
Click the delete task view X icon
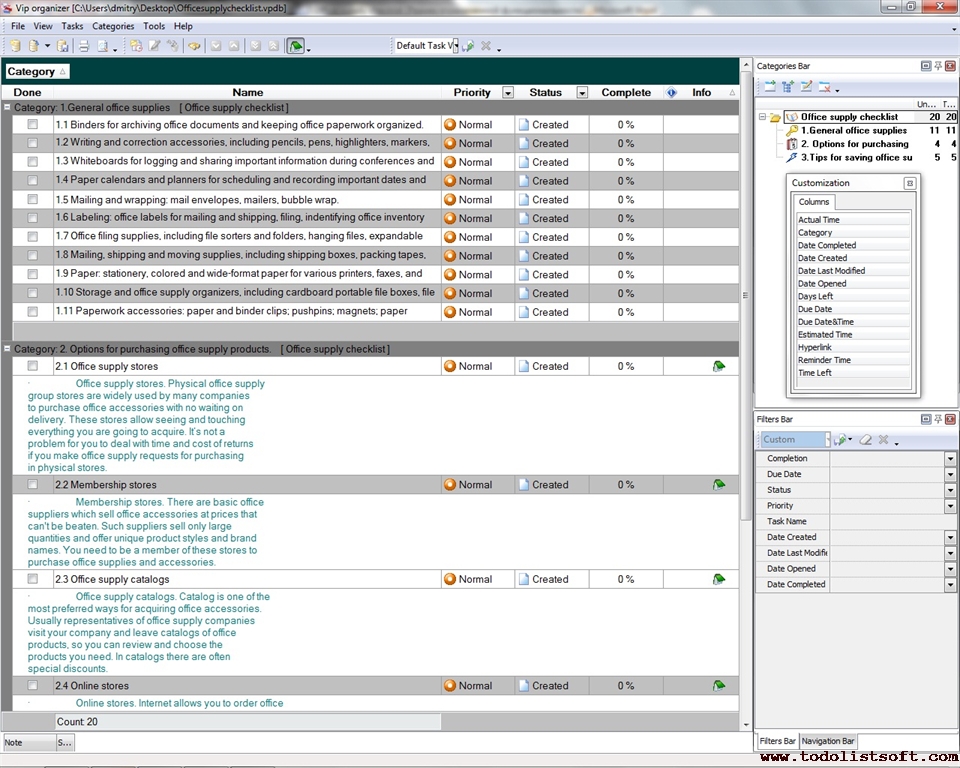click(x=486, y=46)
